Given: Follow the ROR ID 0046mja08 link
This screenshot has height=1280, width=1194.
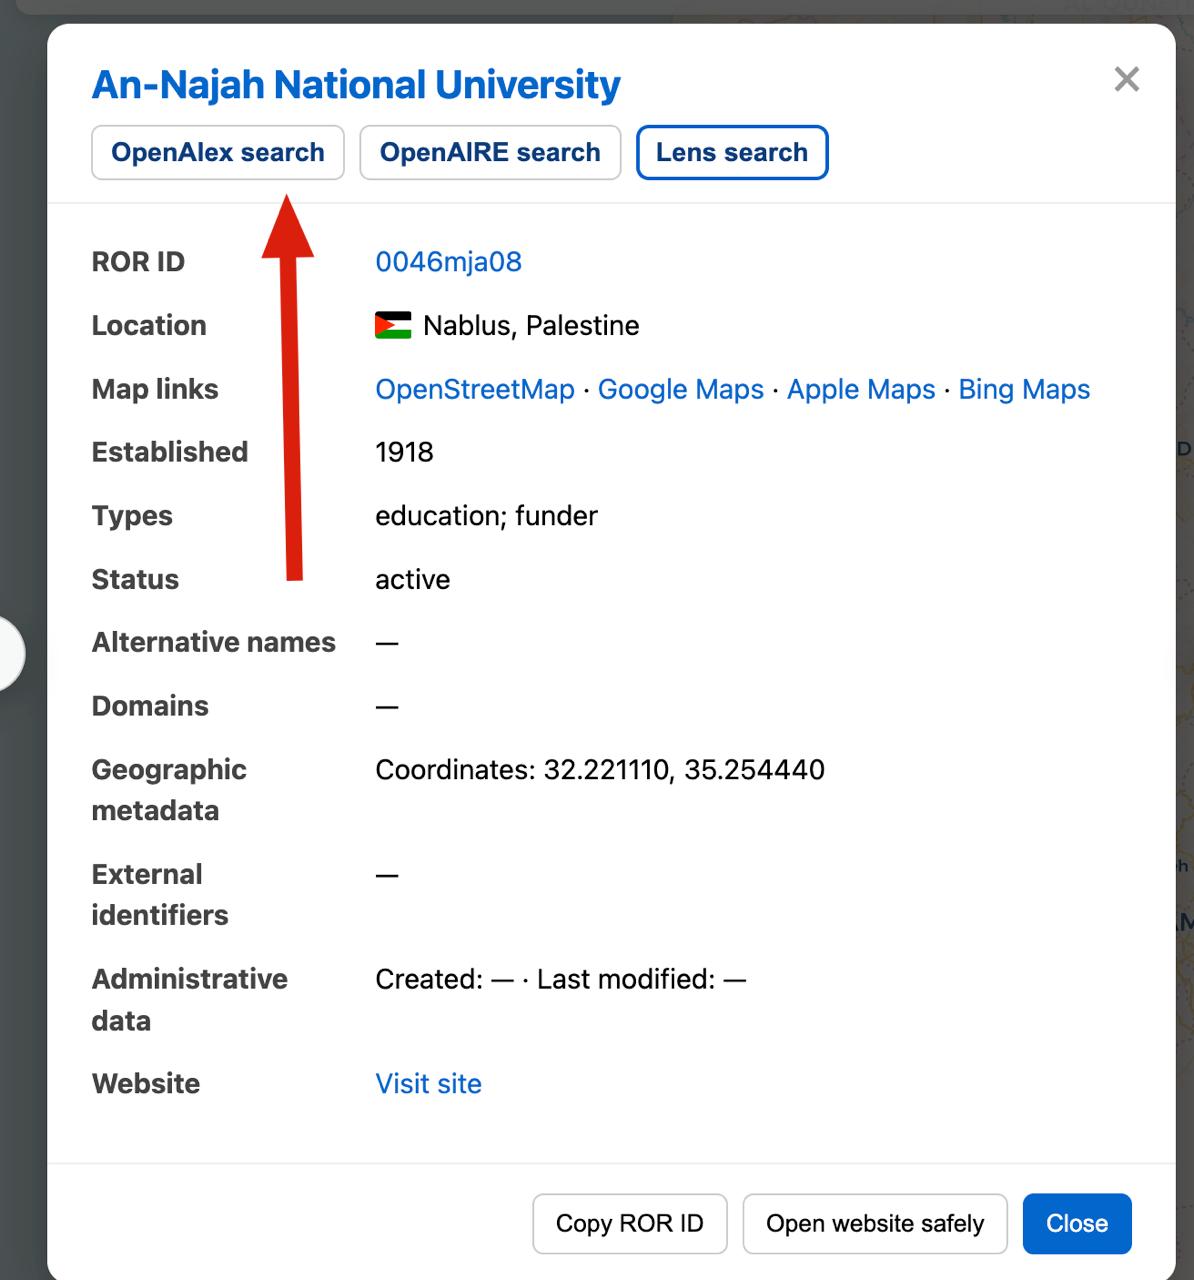Looking at the screenshot, I should [x=448, y=262].
